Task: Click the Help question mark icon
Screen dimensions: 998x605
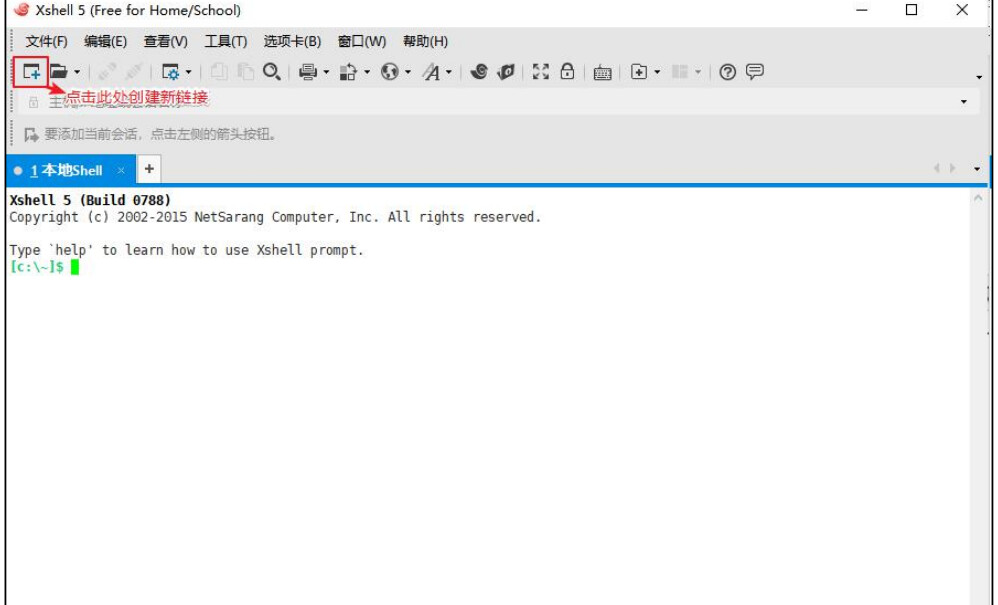Action: pyautogui.click(x=727, y=72)
